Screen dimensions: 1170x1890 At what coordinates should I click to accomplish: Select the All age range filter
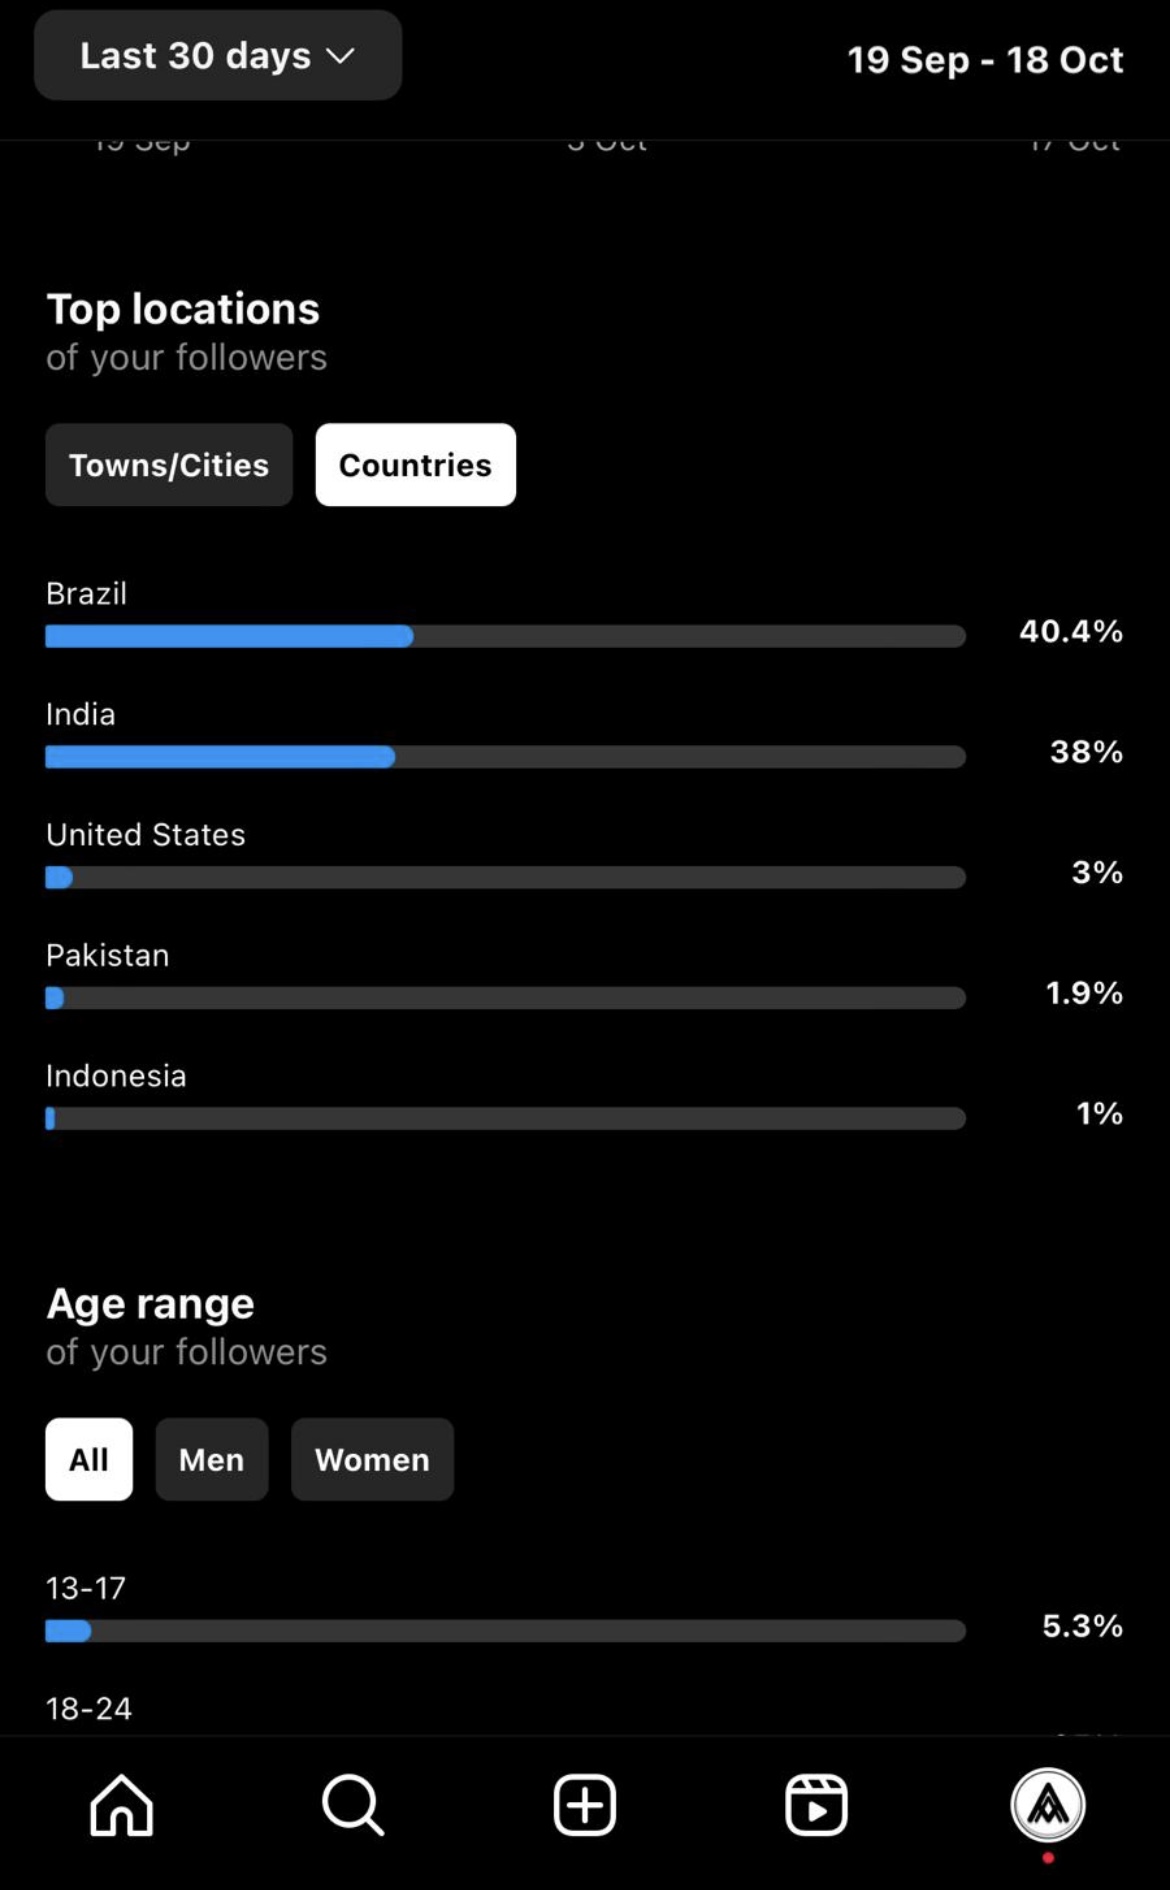(89, 1459)
